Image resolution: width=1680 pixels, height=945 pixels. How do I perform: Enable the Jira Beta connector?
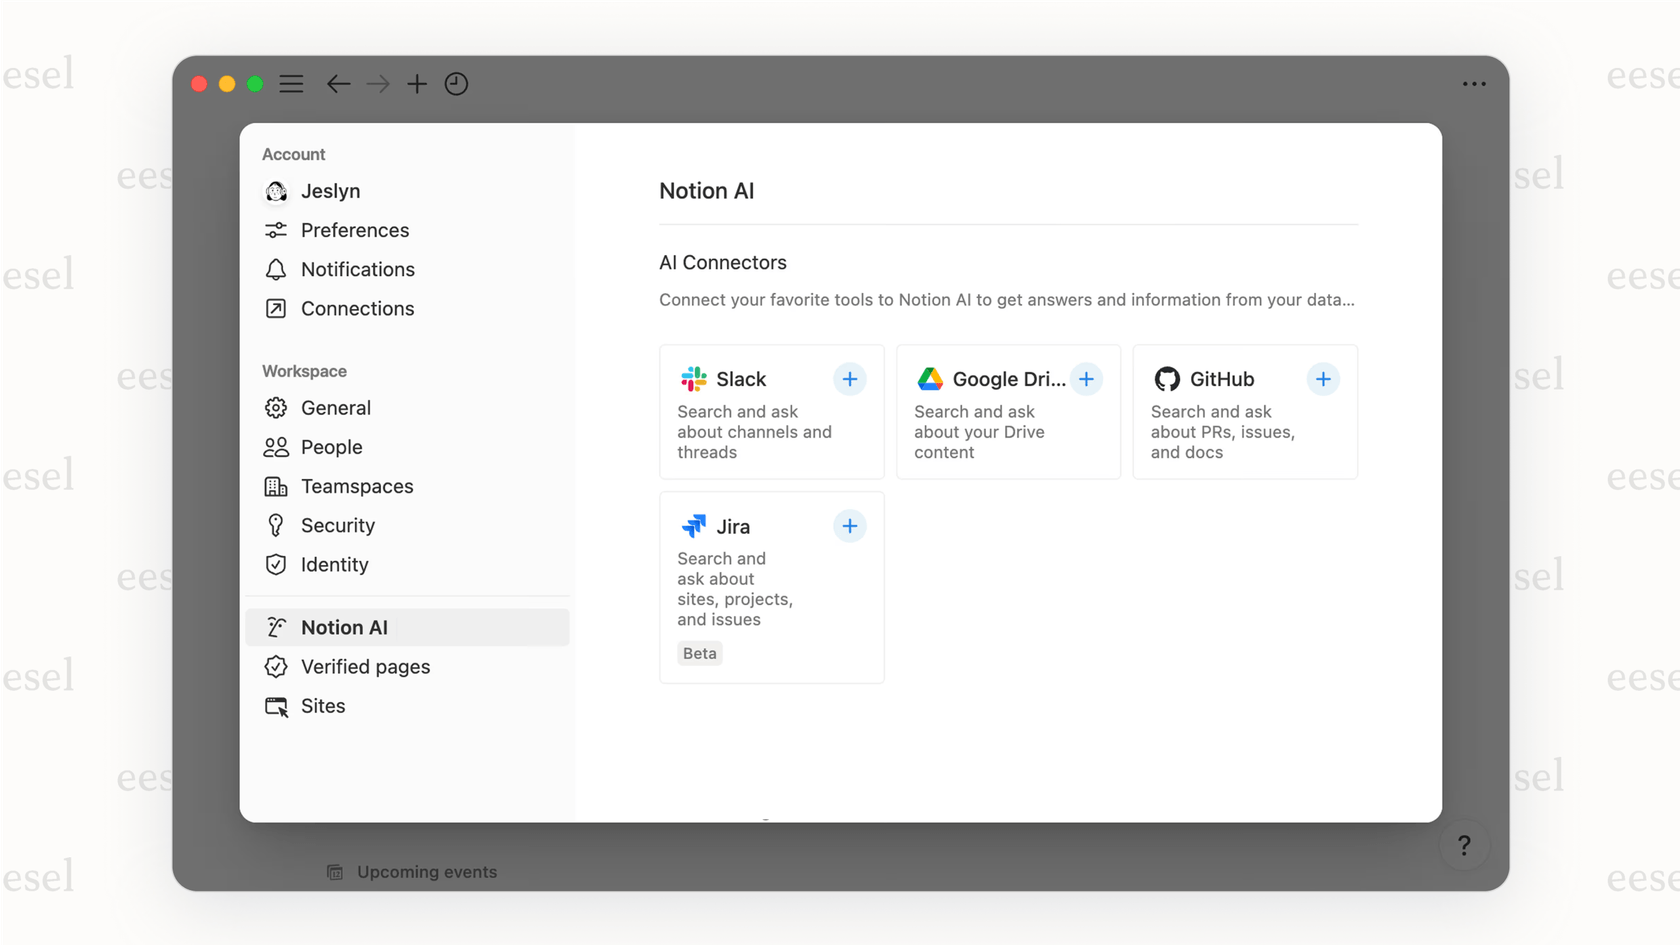pos(849,525)
